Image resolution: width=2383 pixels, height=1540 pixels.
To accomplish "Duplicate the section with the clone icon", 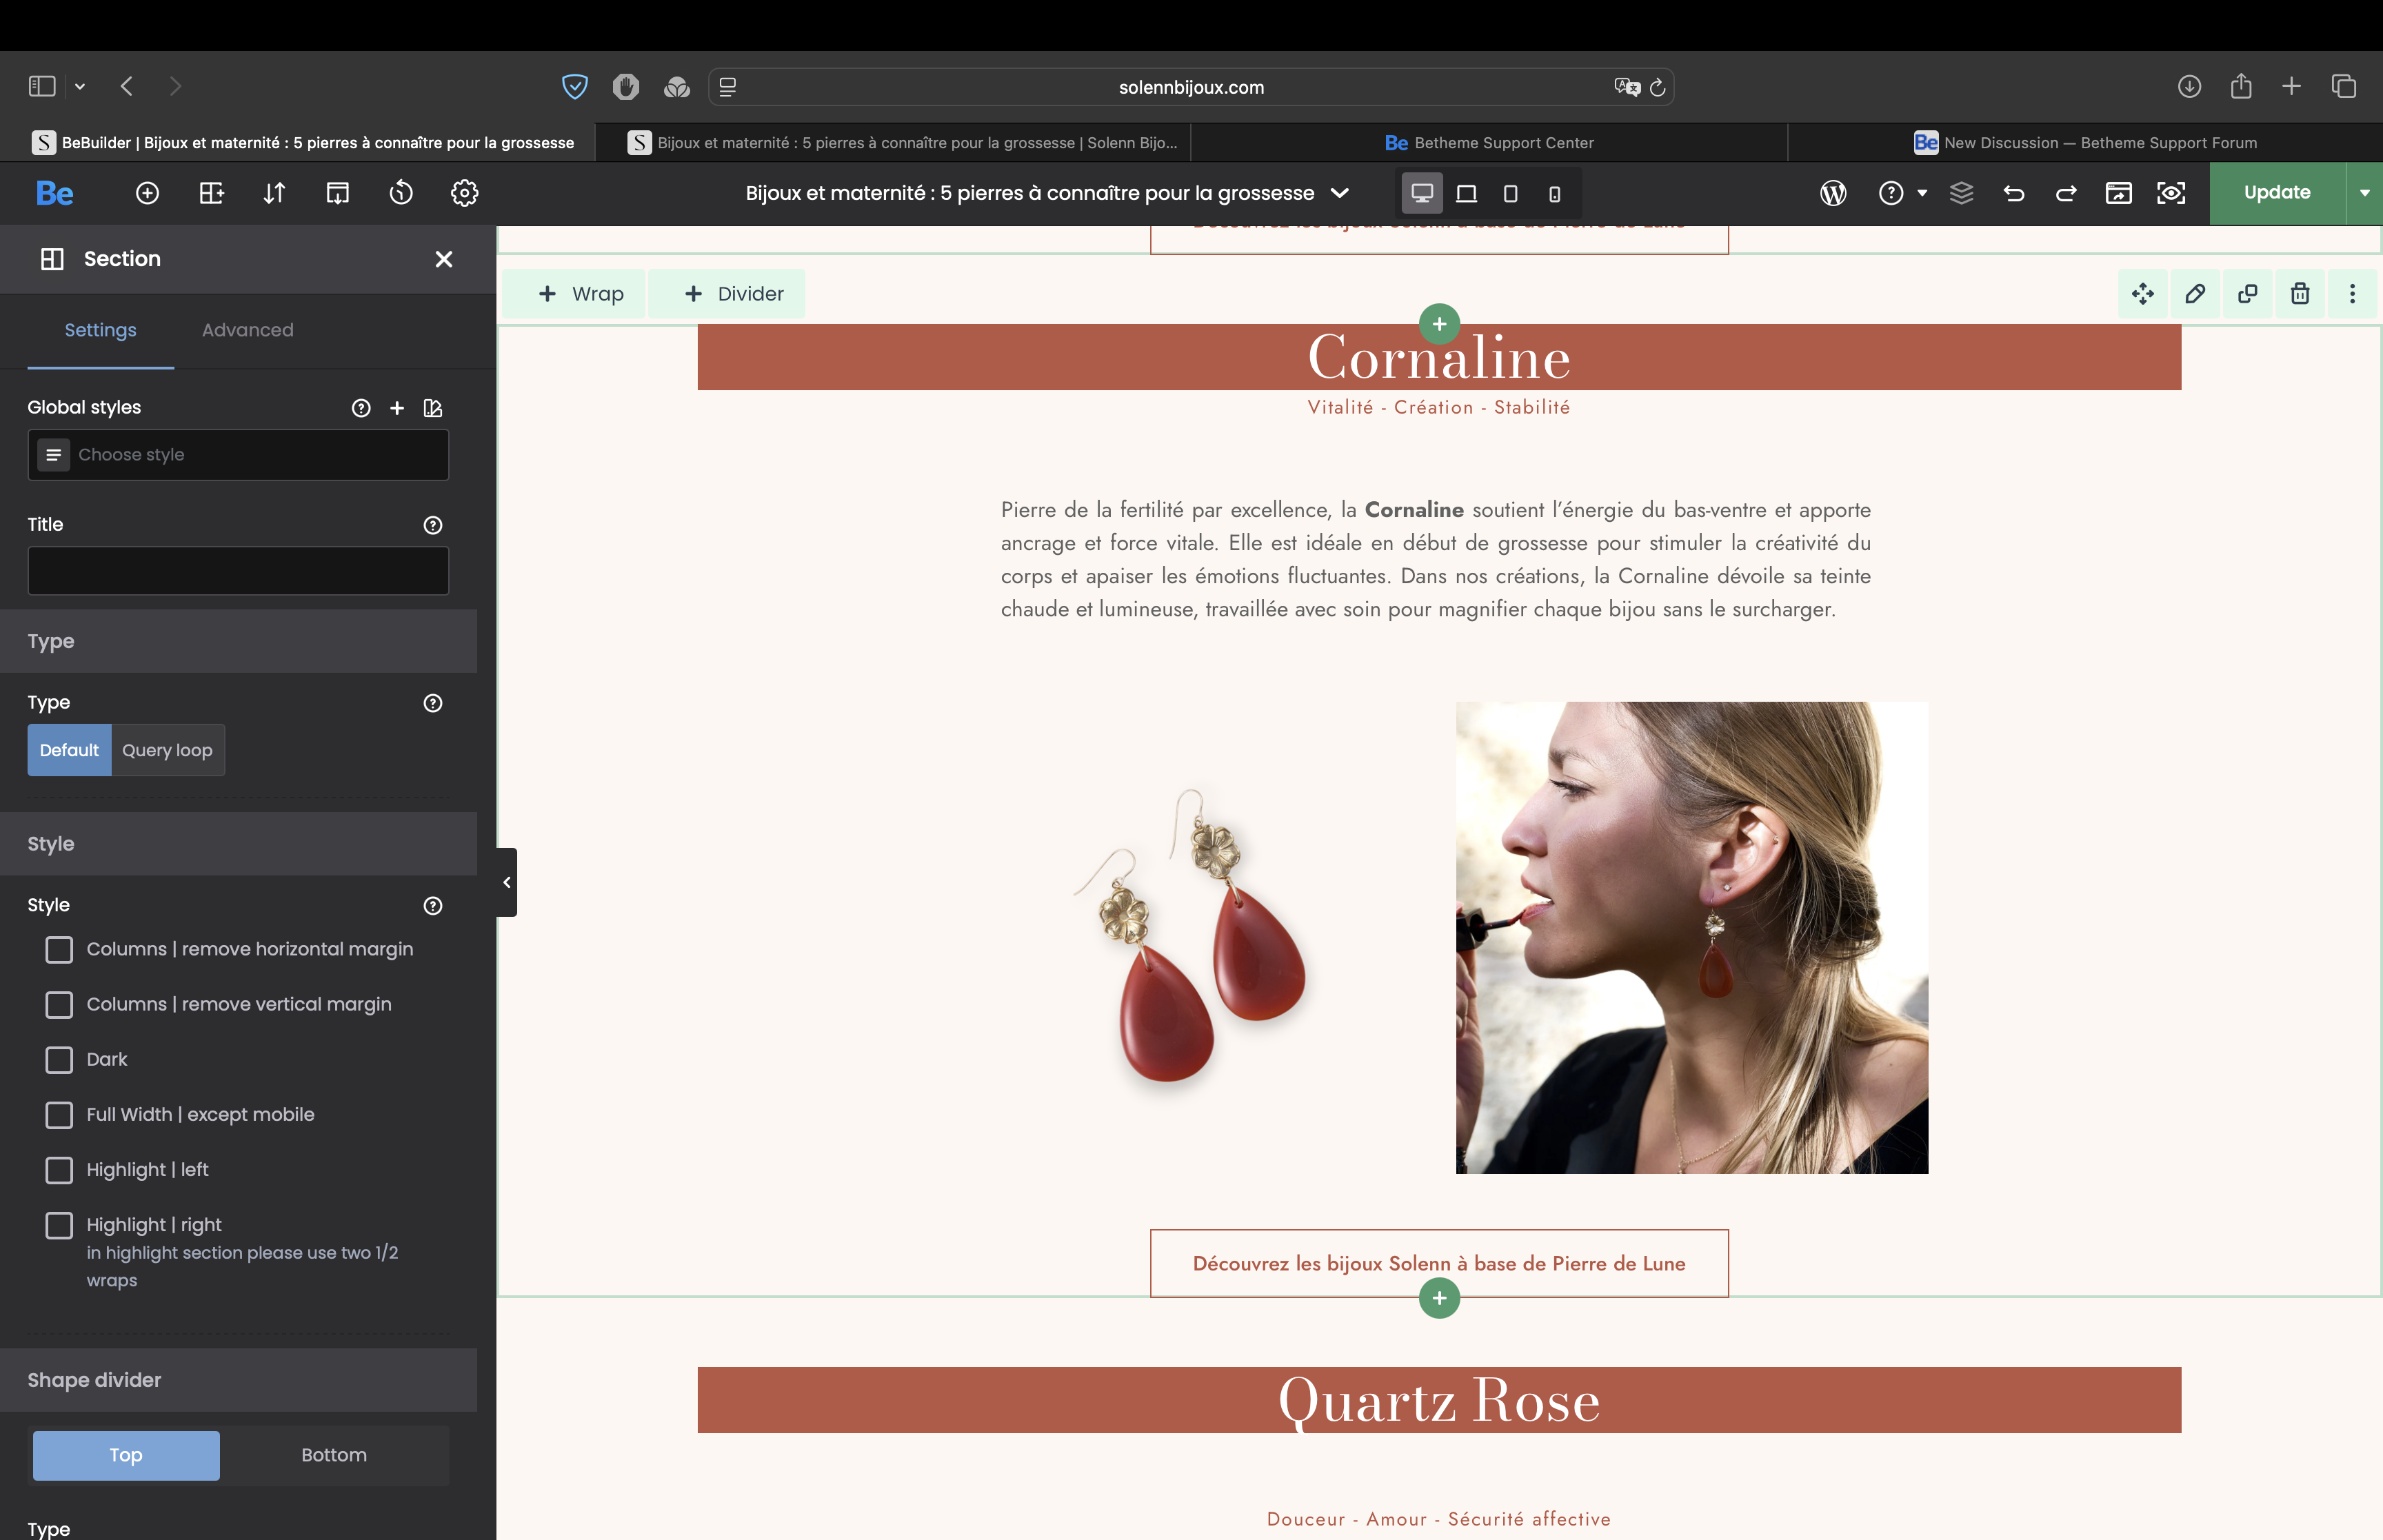I will pyautogui.click(x=2247, y=293).
